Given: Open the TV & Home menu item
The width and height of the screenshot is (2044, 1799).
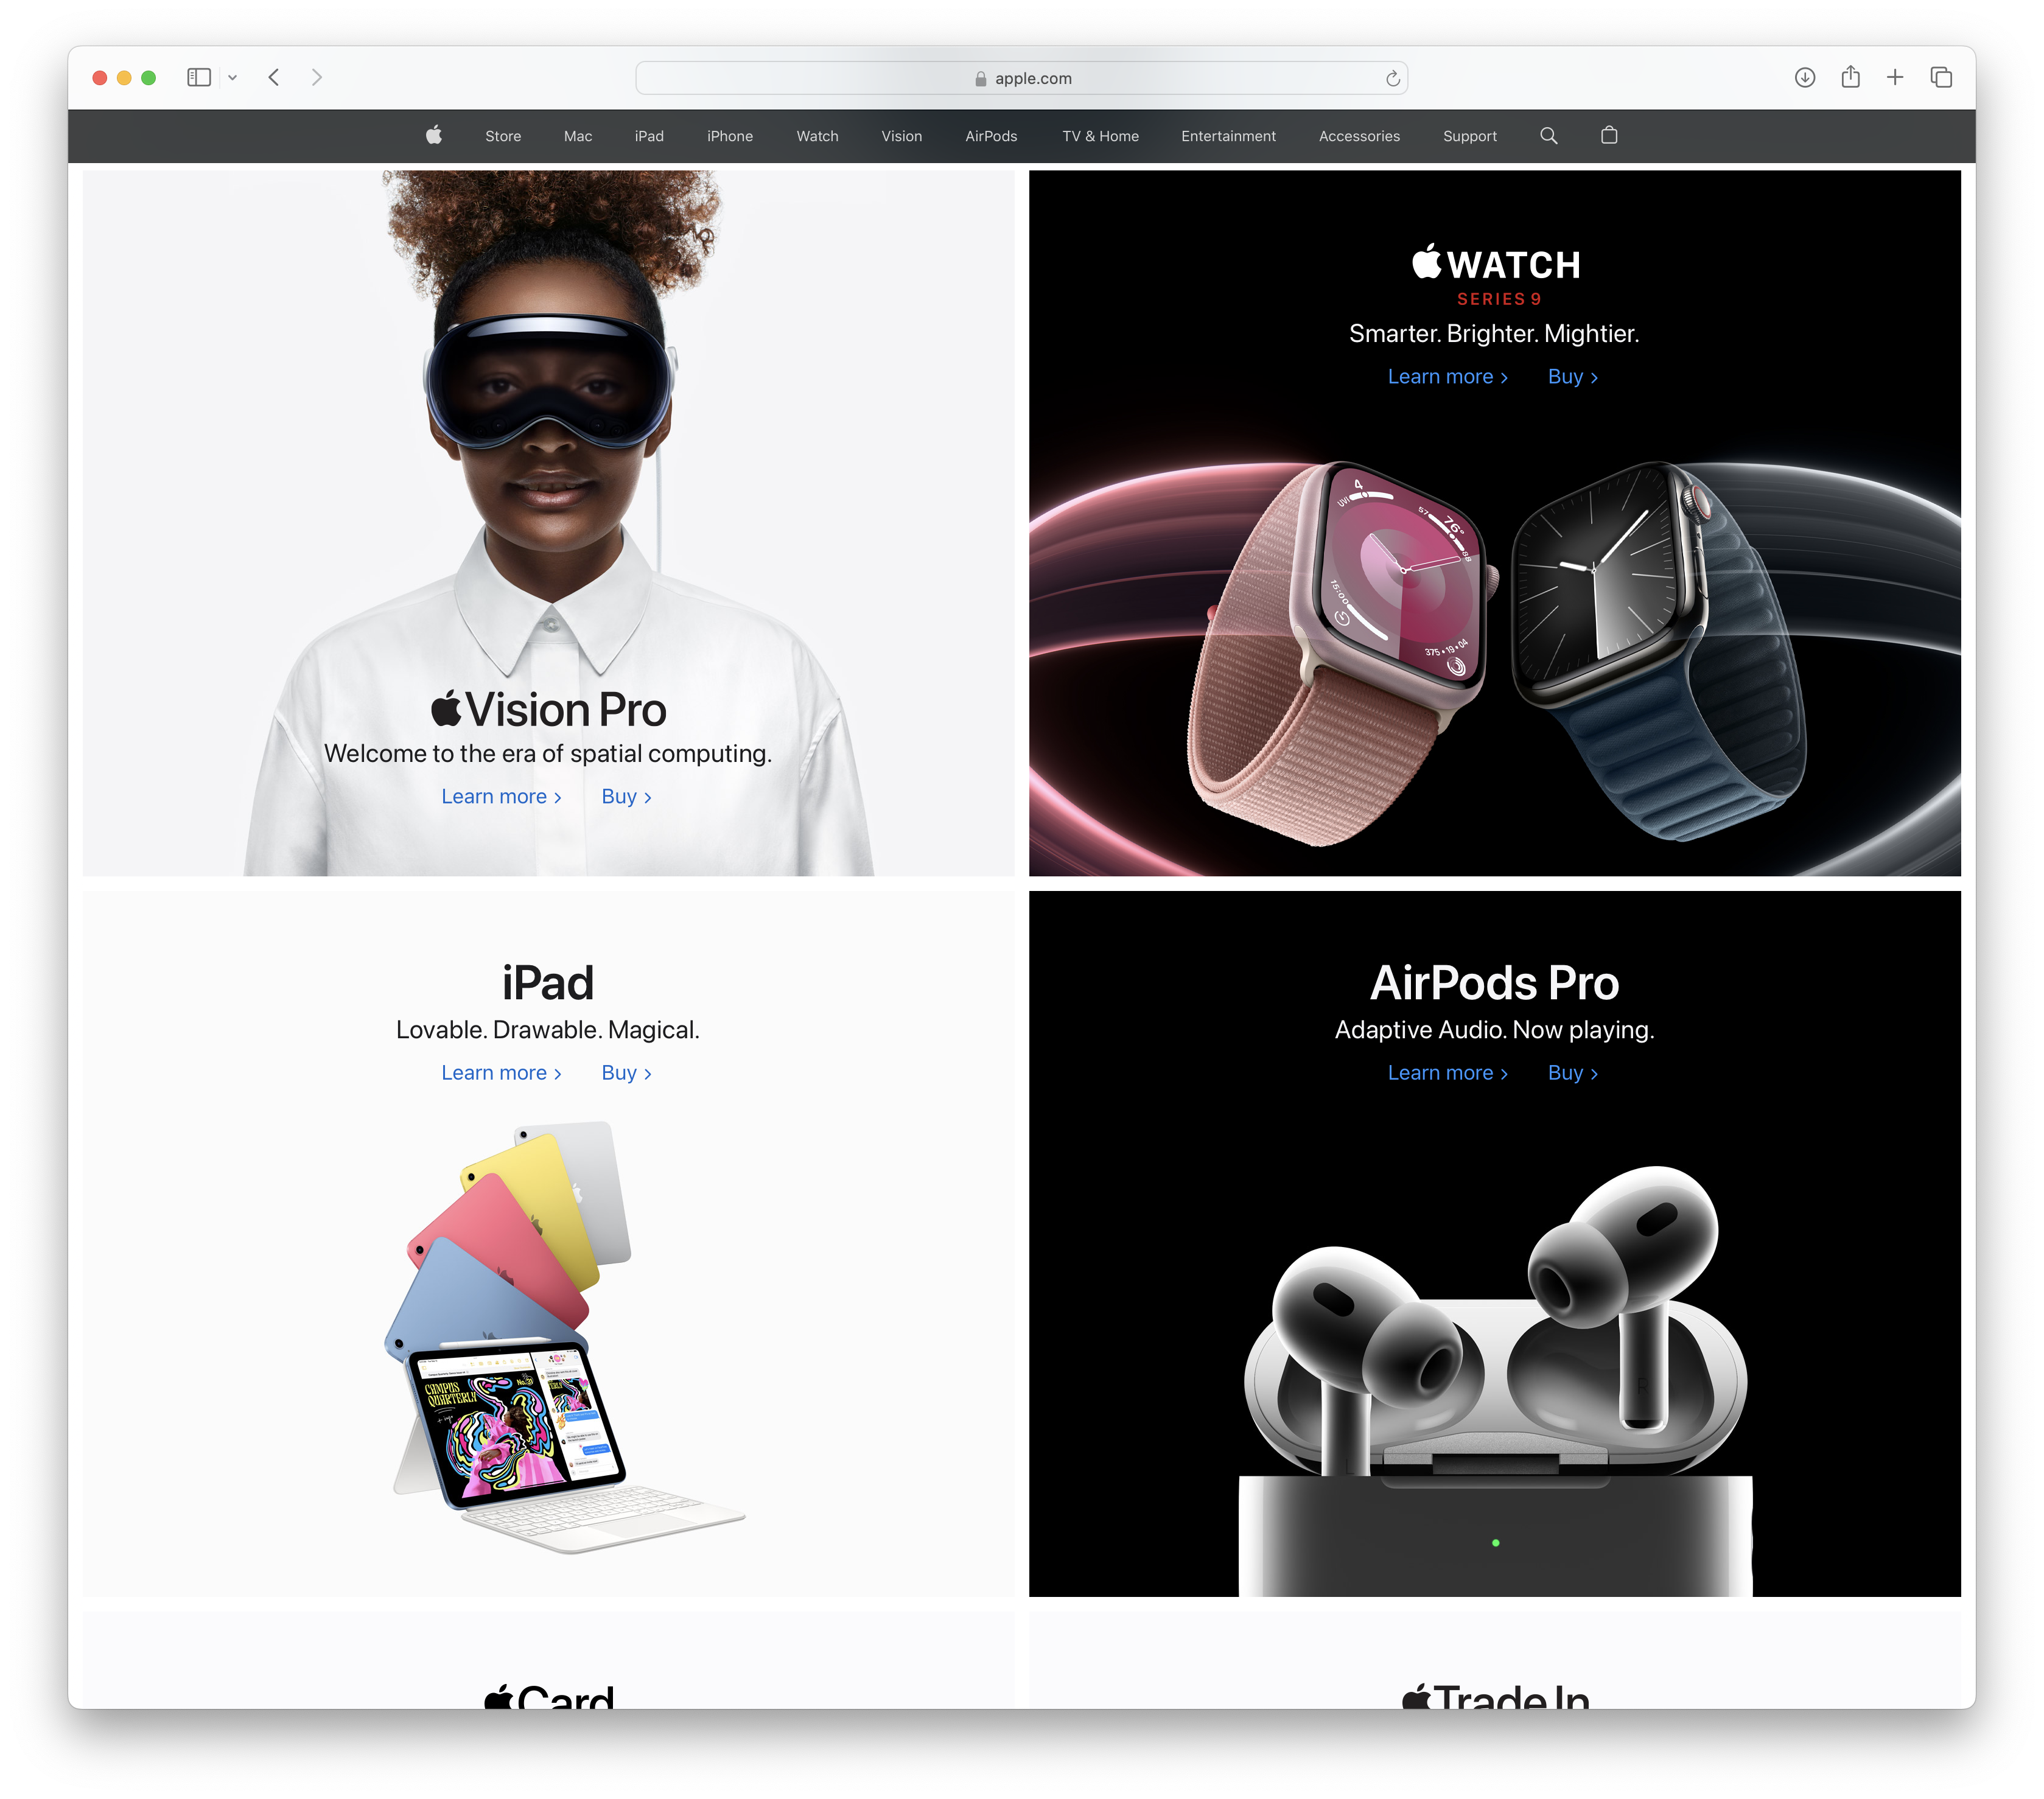Looking at the screenshot, I should click(x=1100, y=136).
